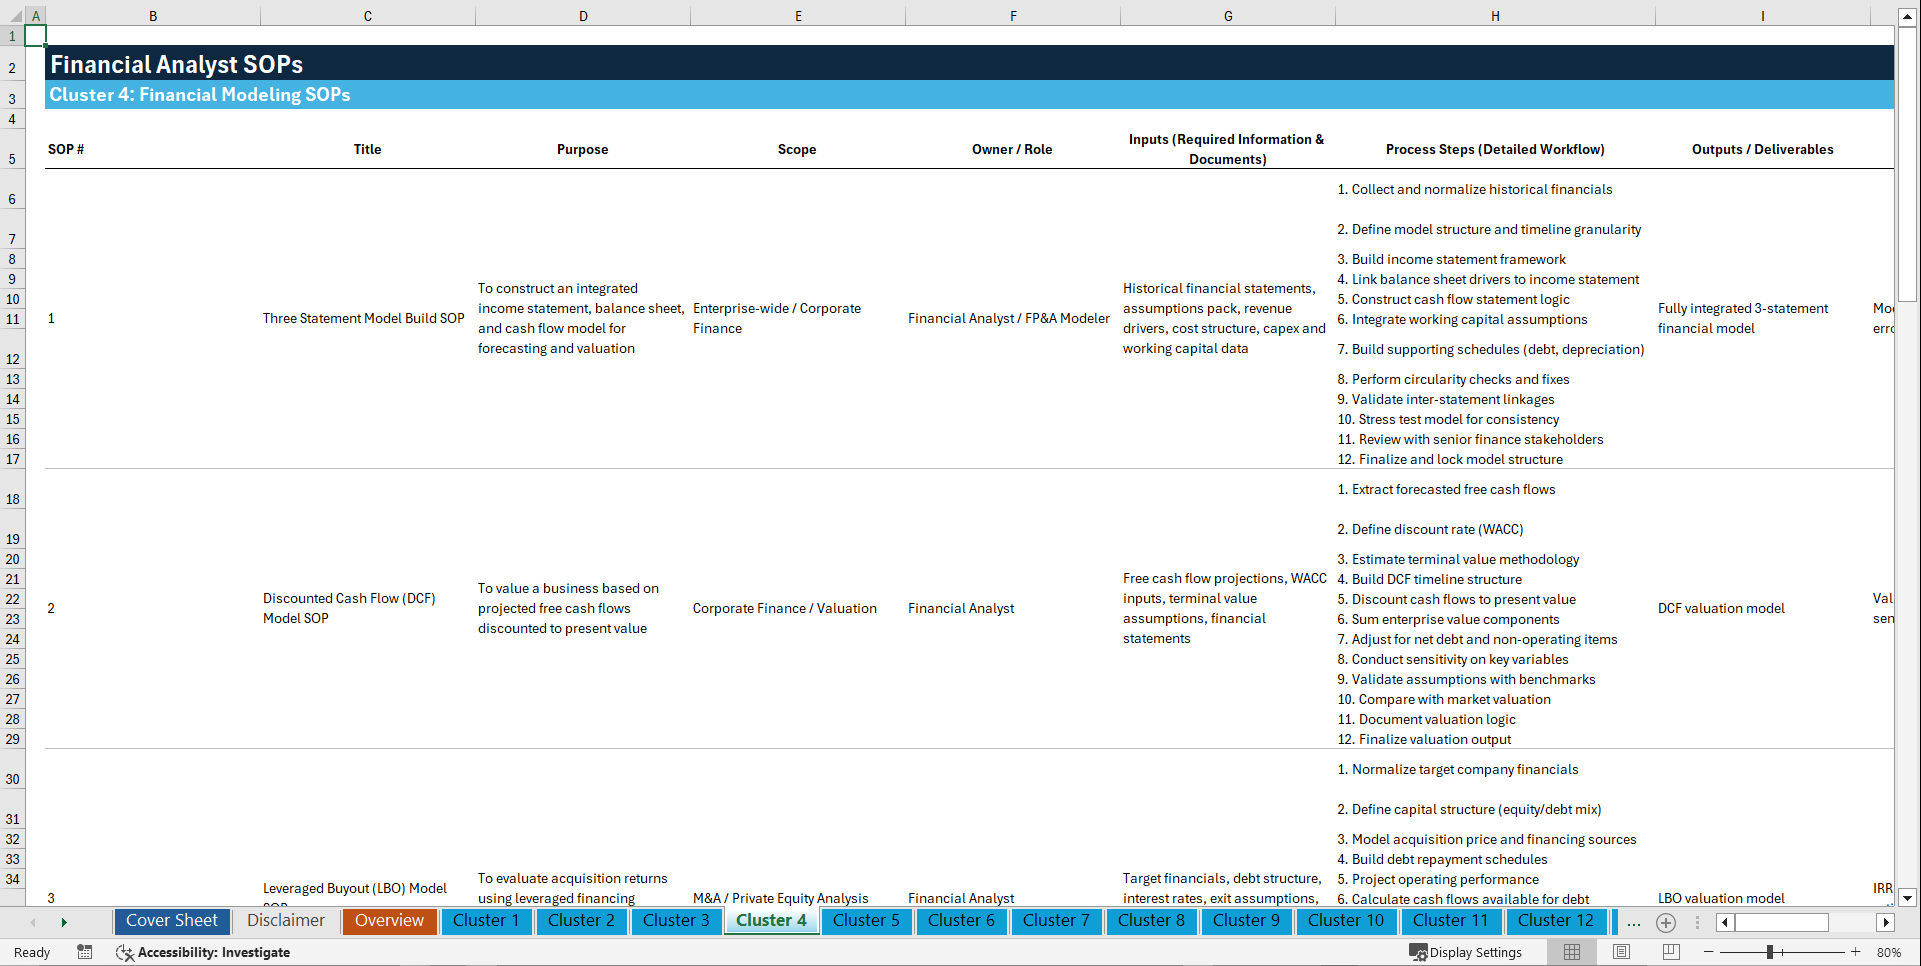Start macro recording from the status bar
1921x966 pixels.
click(85, 952)
